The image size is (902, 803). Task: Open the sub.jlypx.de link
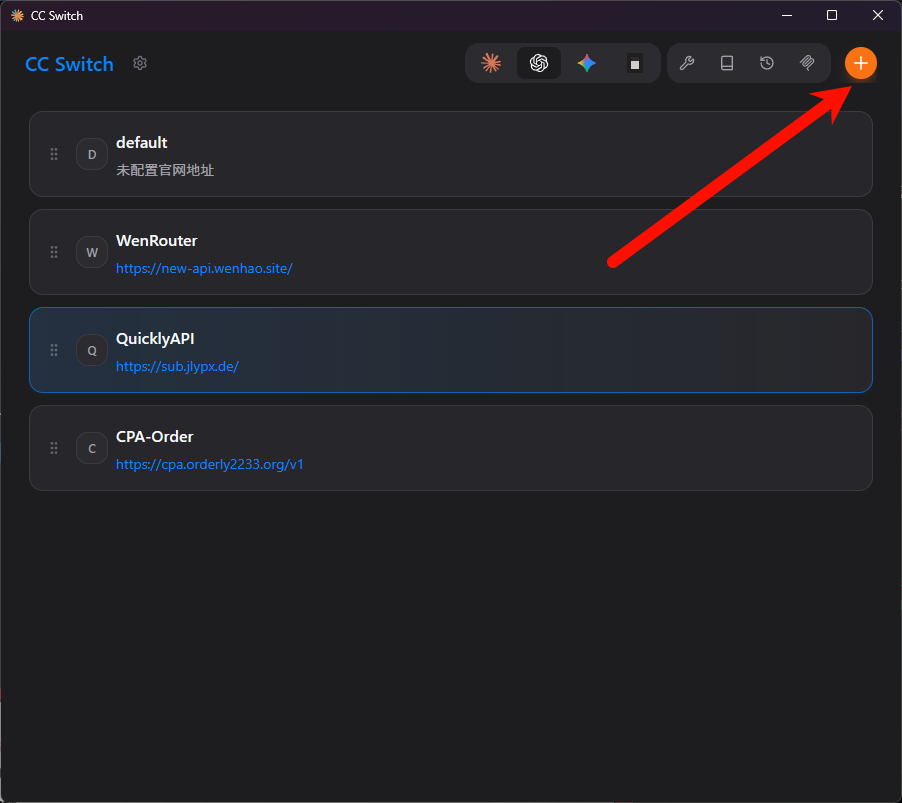[177, 366]
